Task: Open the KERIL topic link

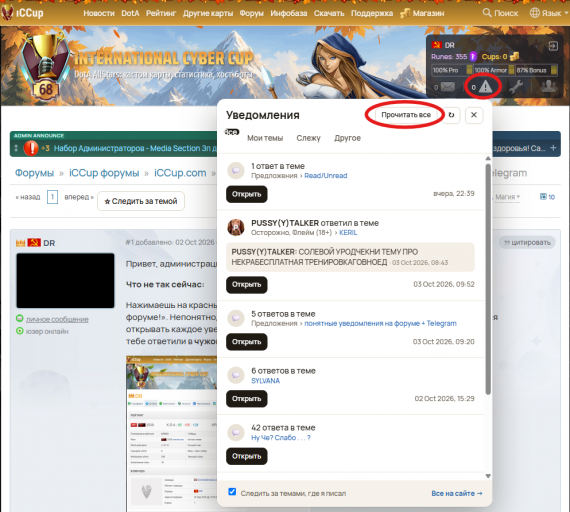Action: coord(348,232)
